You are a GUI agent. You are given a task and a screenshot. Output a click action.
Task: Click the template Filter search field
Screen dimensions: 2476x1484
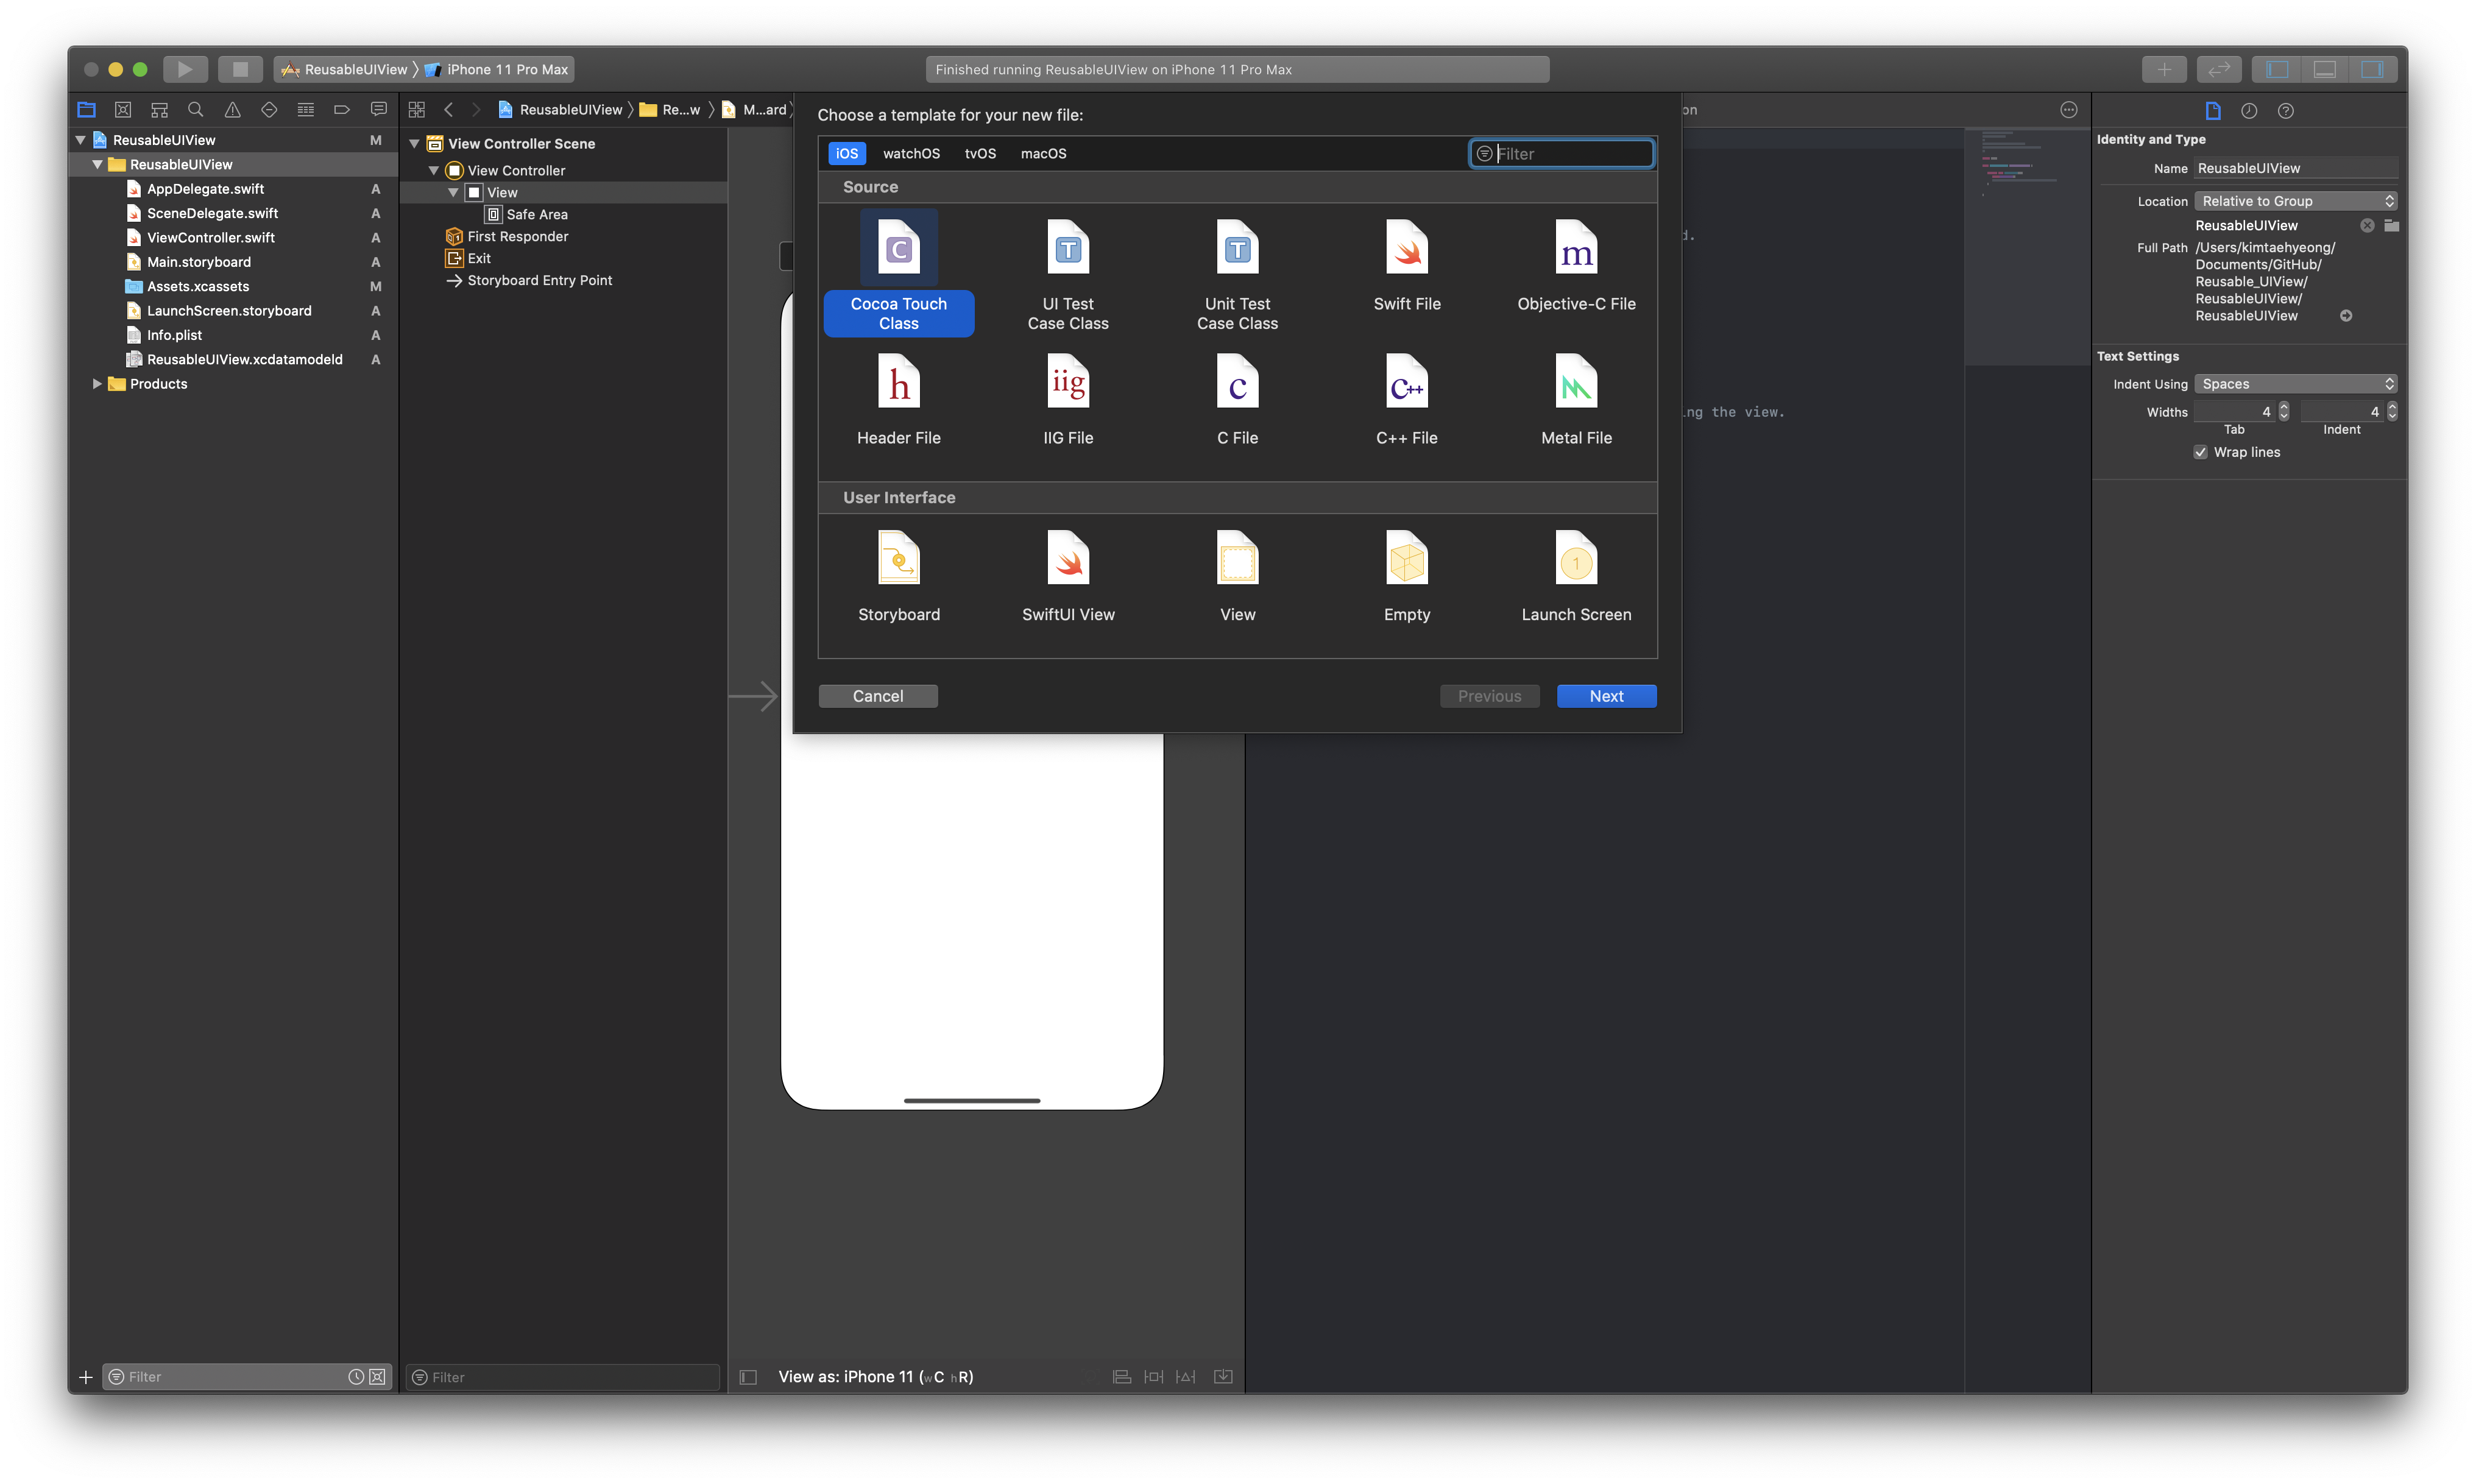point(1570,154)
